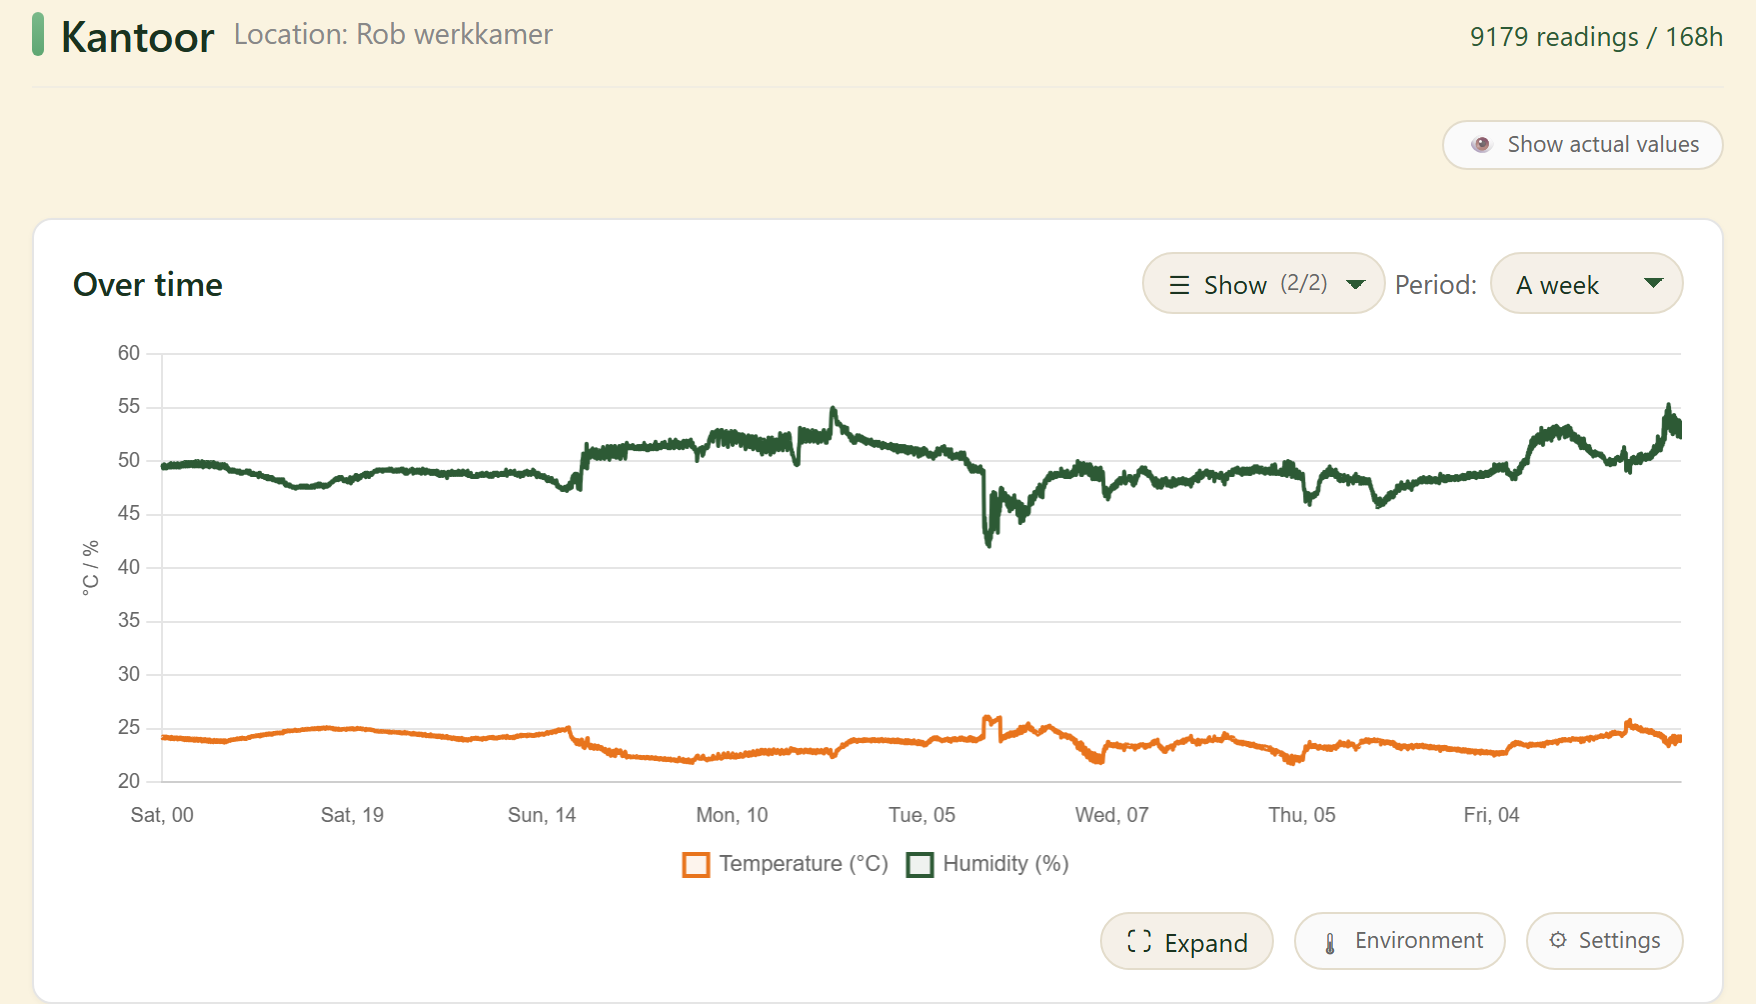Click the orange Temperature color swatch
Image resolution: width=1756 pixels, height=1004 pixels.
[696, 865]
